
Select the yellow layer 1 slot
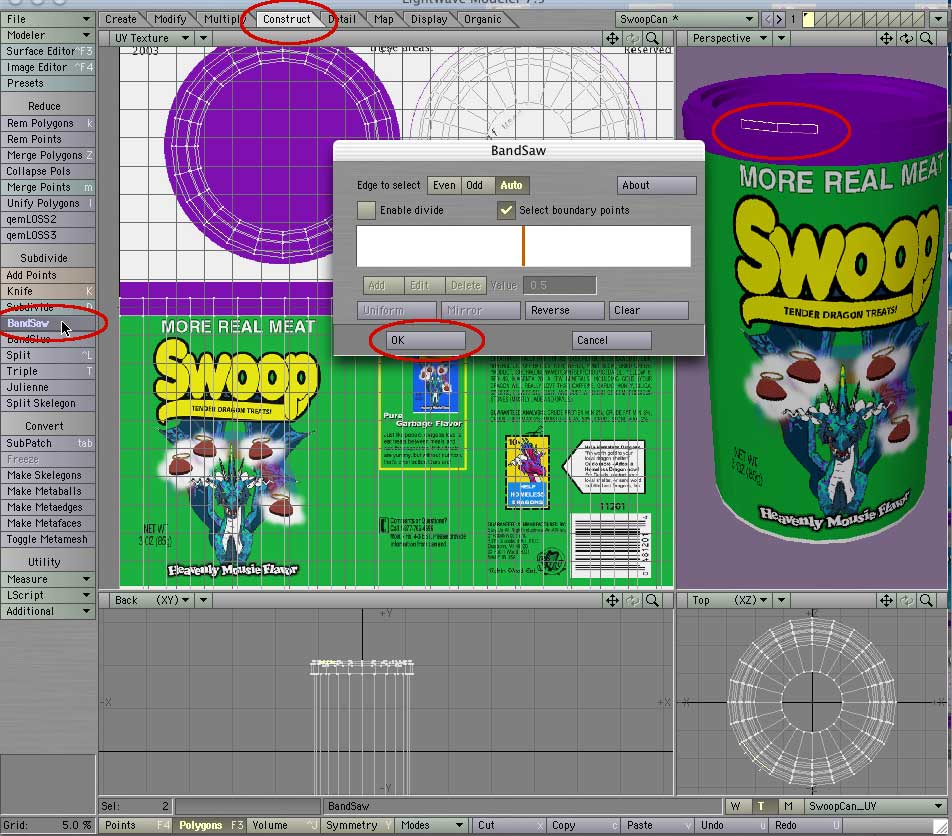click(808, 19)
